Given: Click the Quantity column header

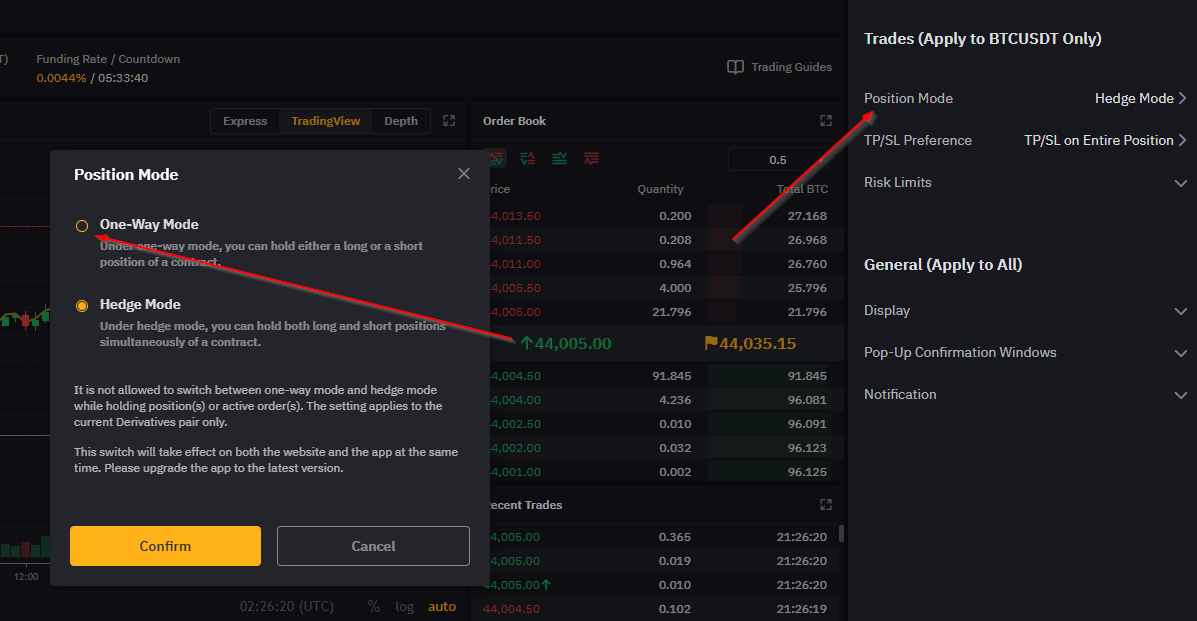Looking at the screenshot, I should (x=660, y=189).
